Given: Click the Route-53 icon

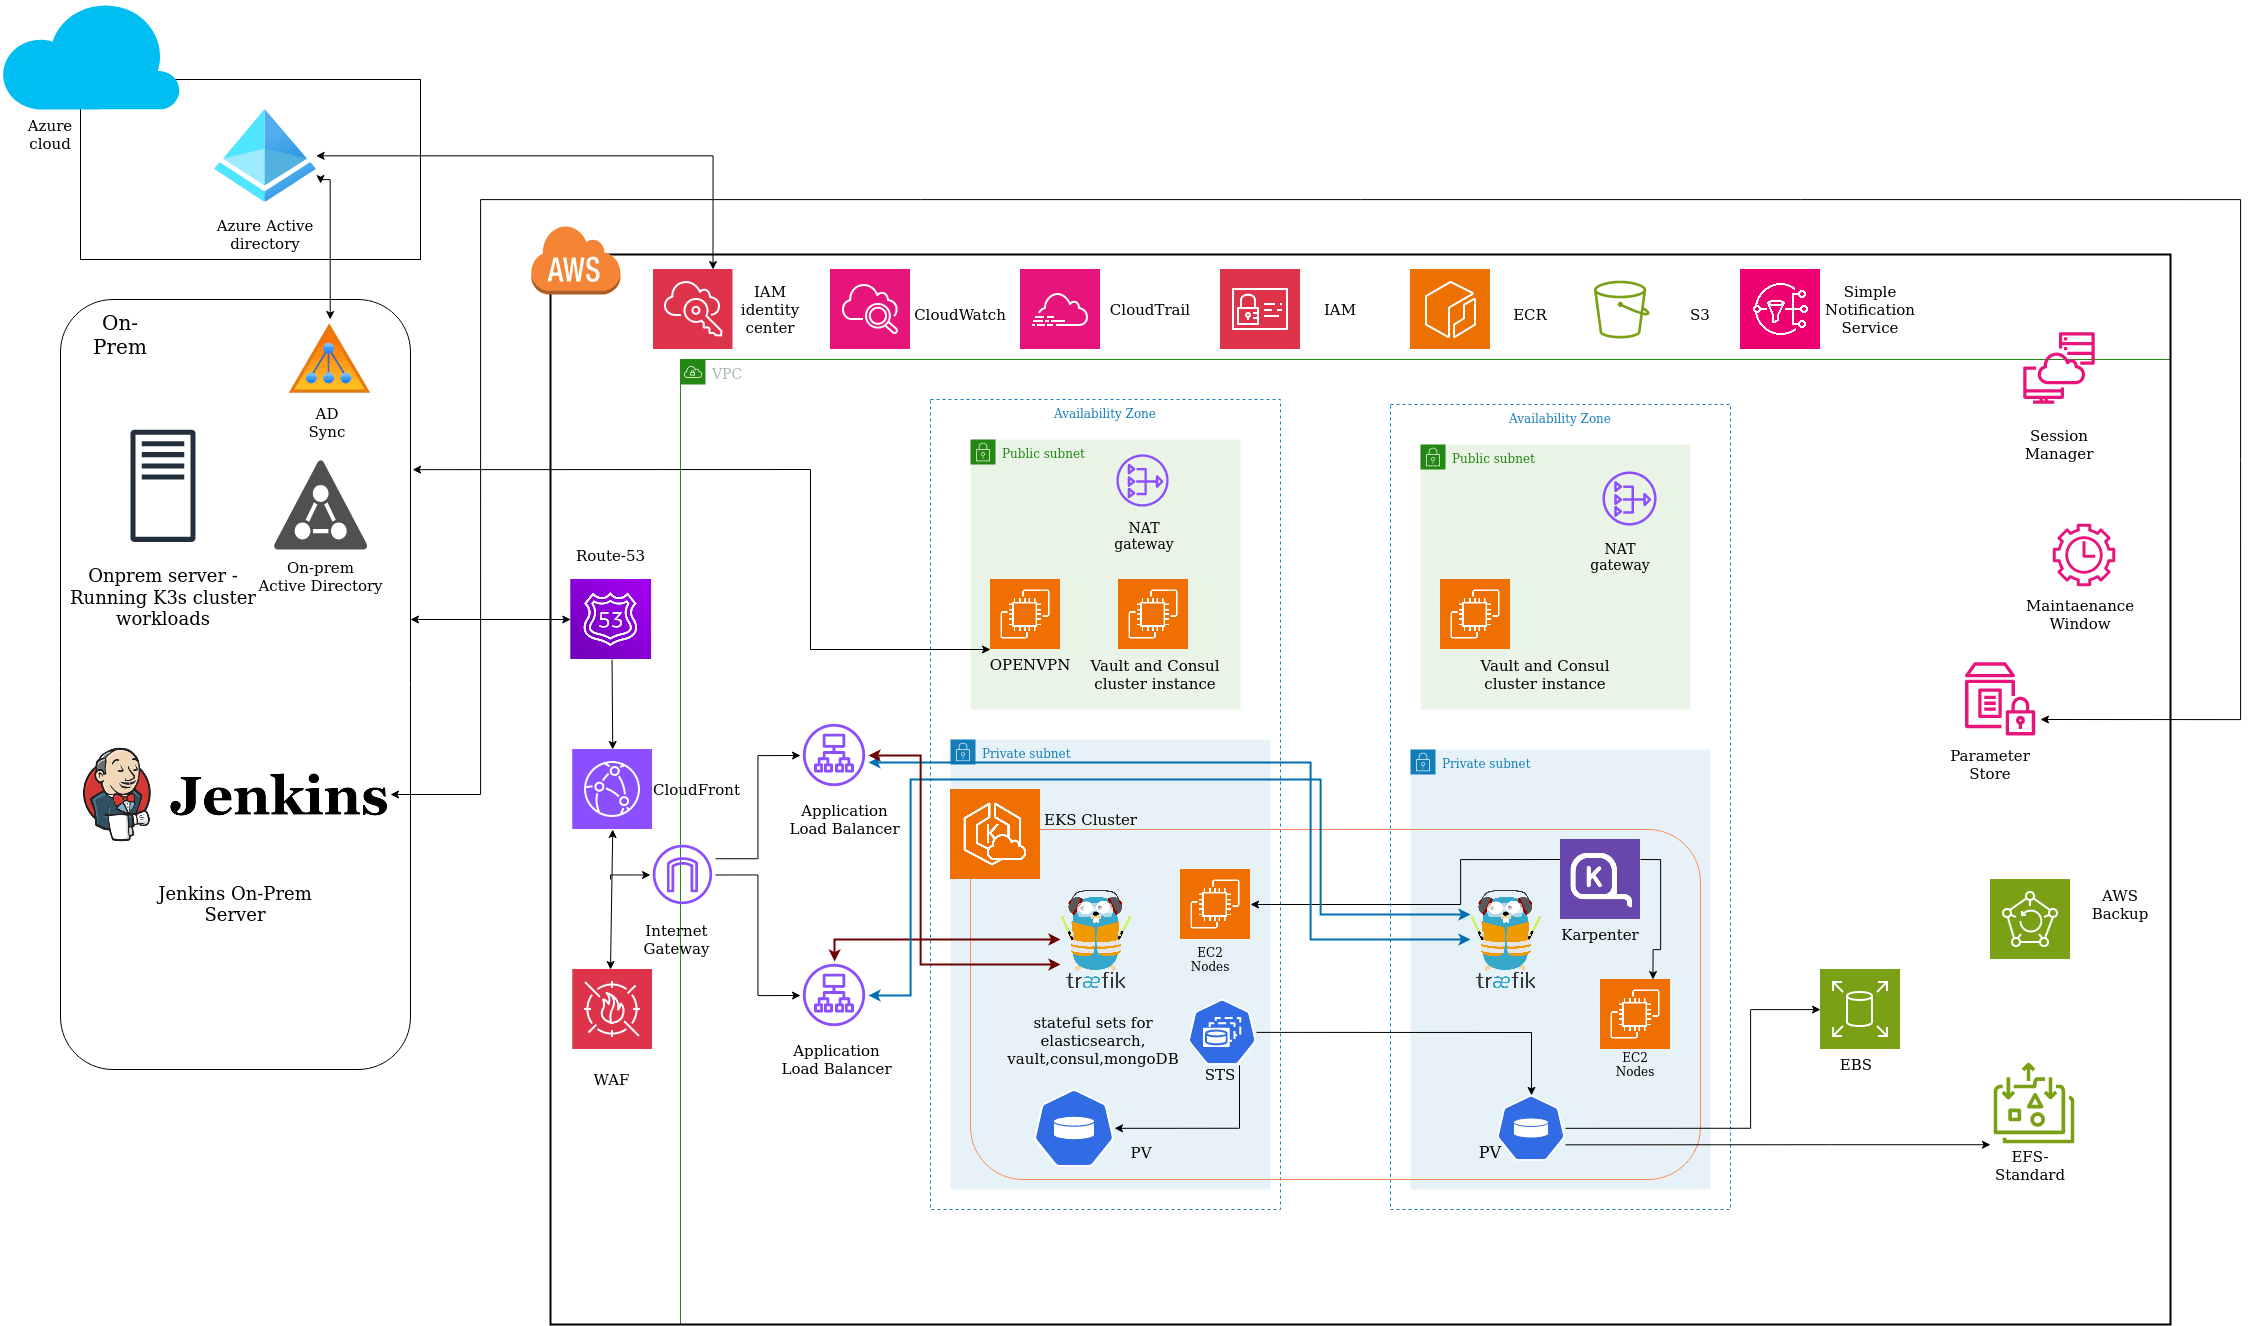Looking at the screenshot, I should (x=610, y=619).
